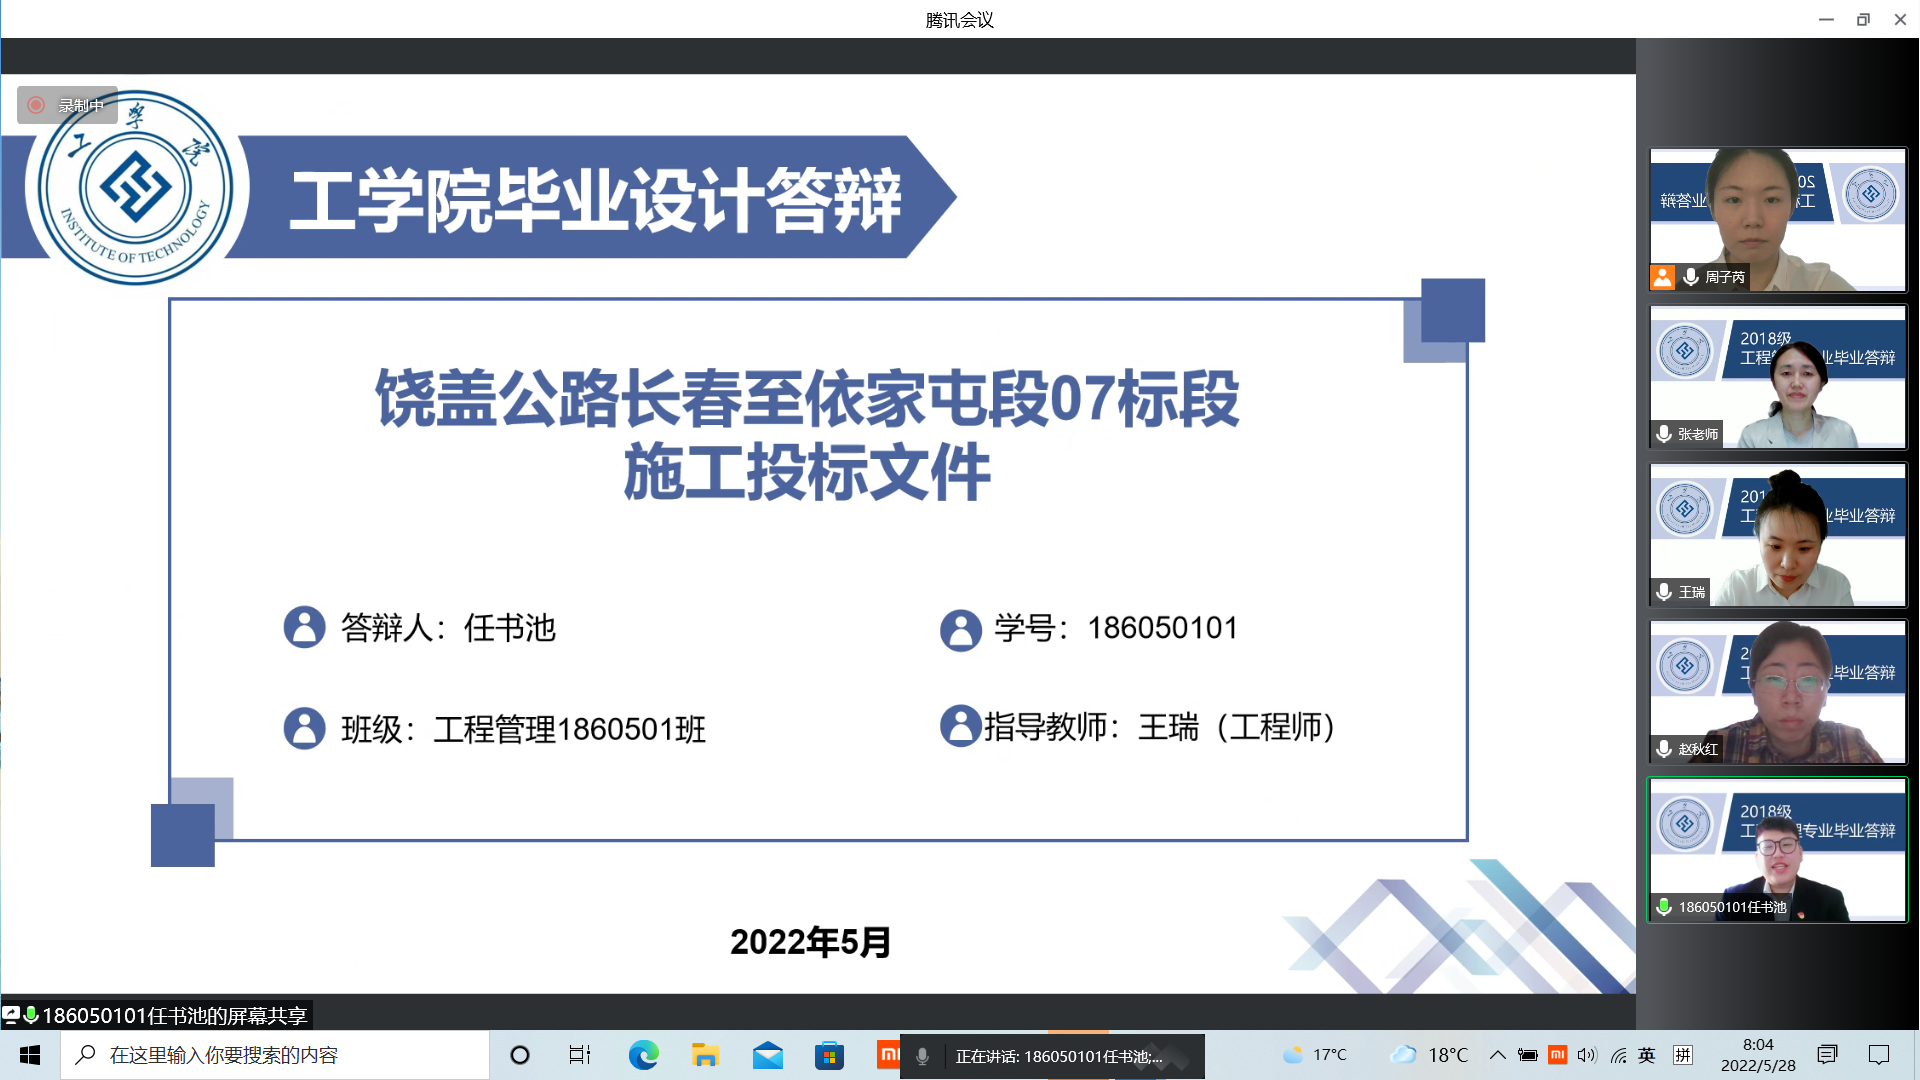Viewport: 1920px width, 1080px height.
Task: Click 张老师's microphone status icon
Action: 1664,434
